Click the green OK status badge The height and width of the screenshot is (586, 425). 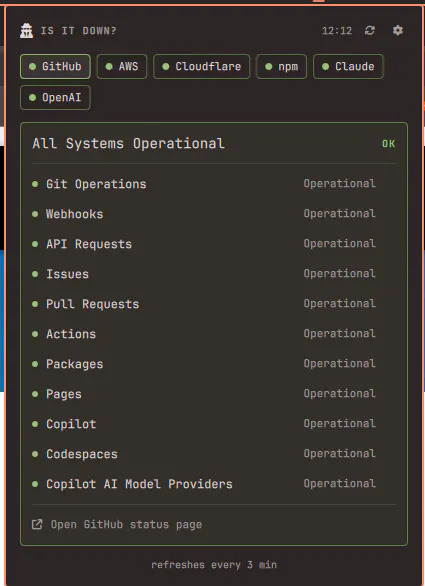pos(388,144)
